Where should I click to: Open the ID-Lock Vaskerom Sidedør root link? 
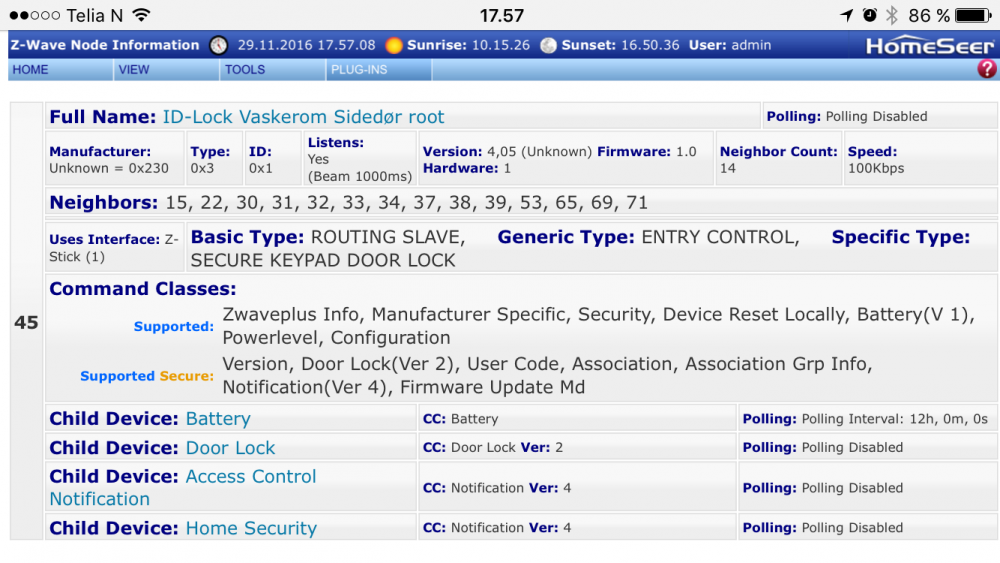[x=303, y=117]
